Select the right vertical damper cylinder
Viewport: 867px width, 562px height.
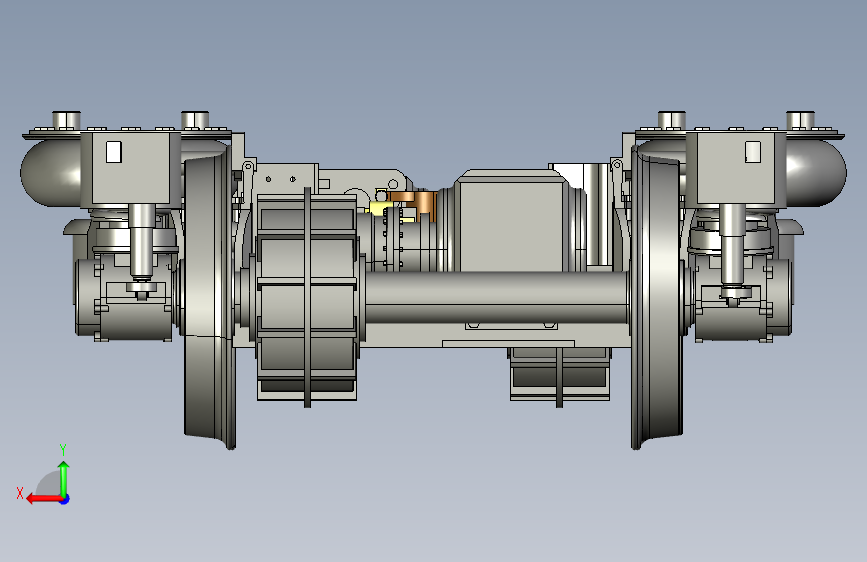pyautogui.click(x=733, y=241)
